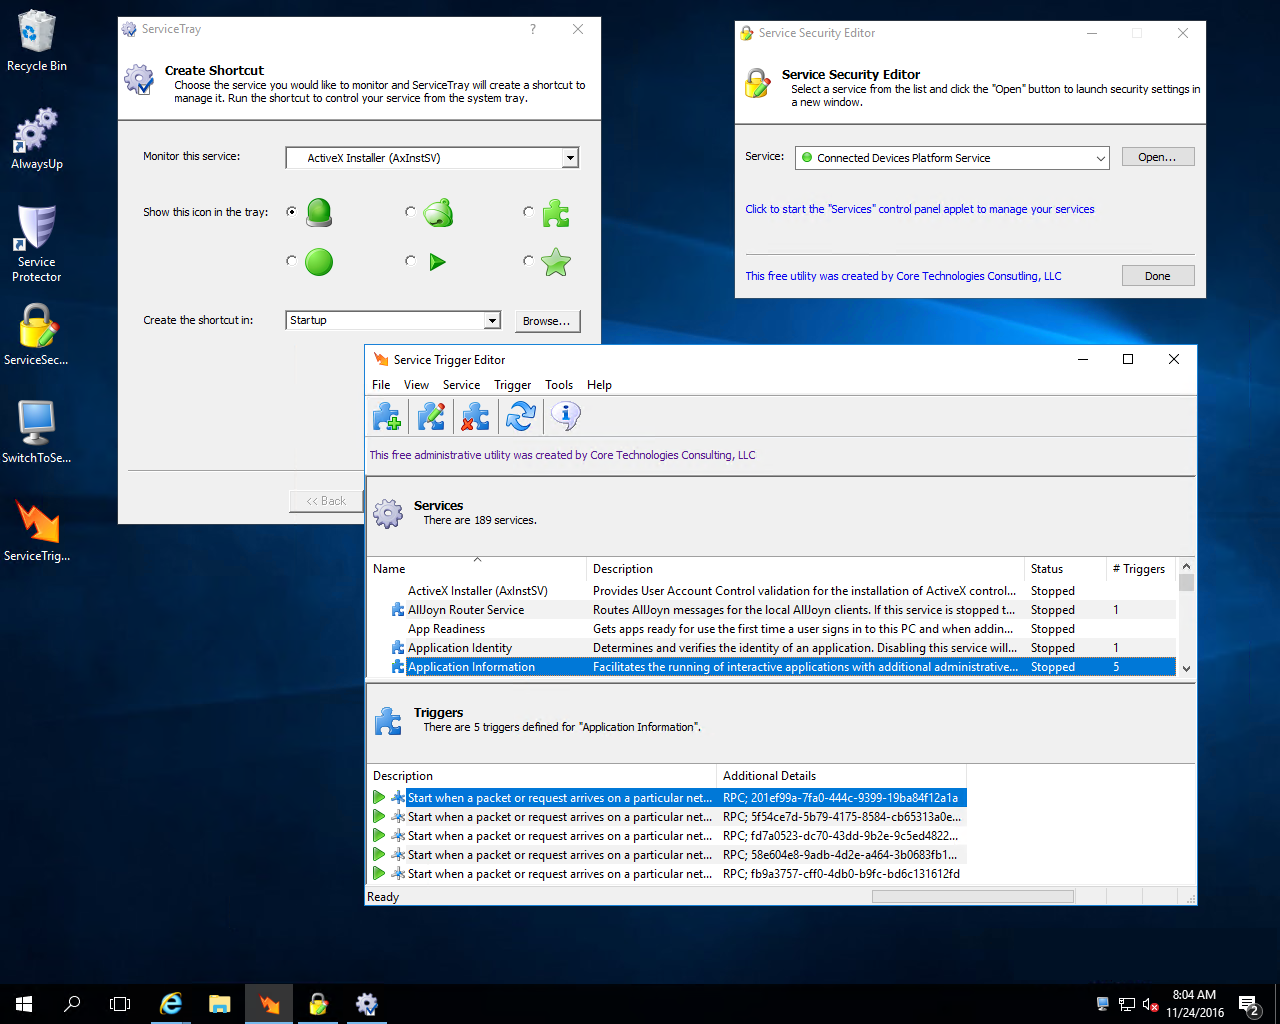
Task: Sort triggers list by Description column
Action: (x=542, y=776)
